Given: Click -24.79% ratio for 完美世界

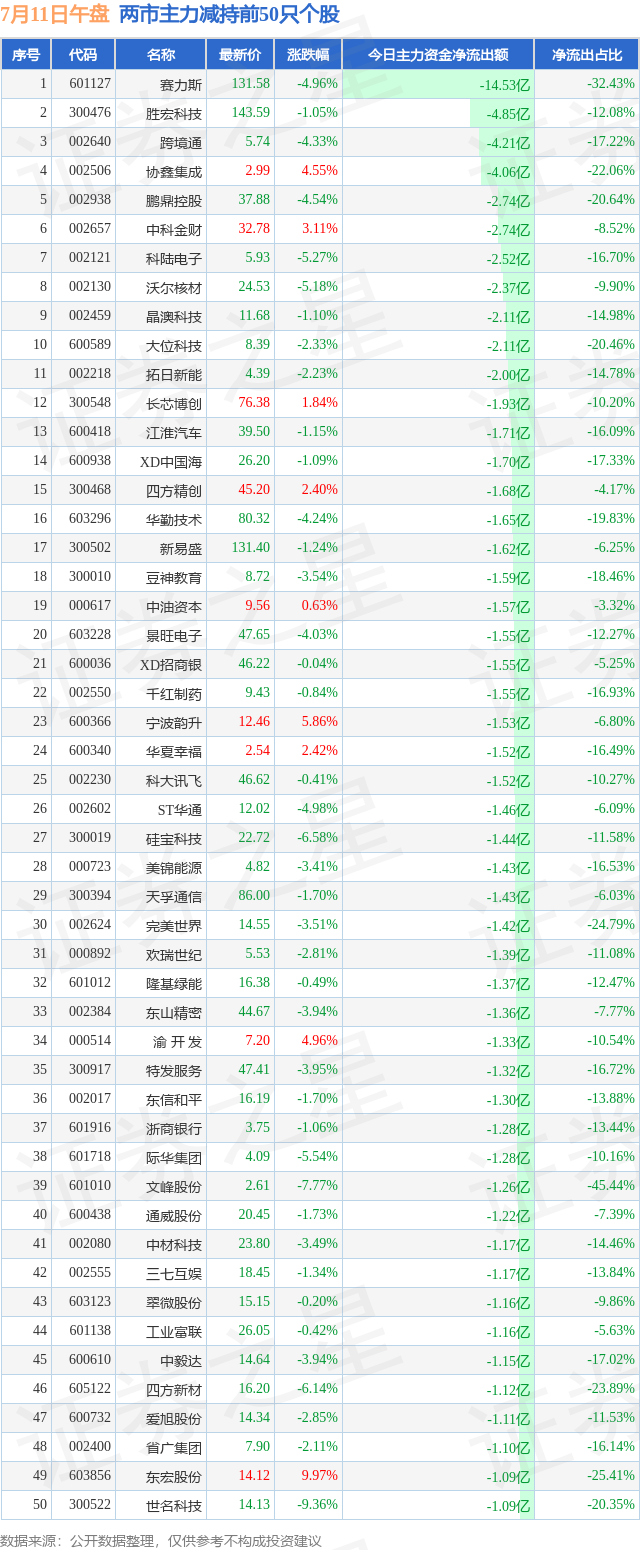Looking at the screenshot, I should (611, 925).
